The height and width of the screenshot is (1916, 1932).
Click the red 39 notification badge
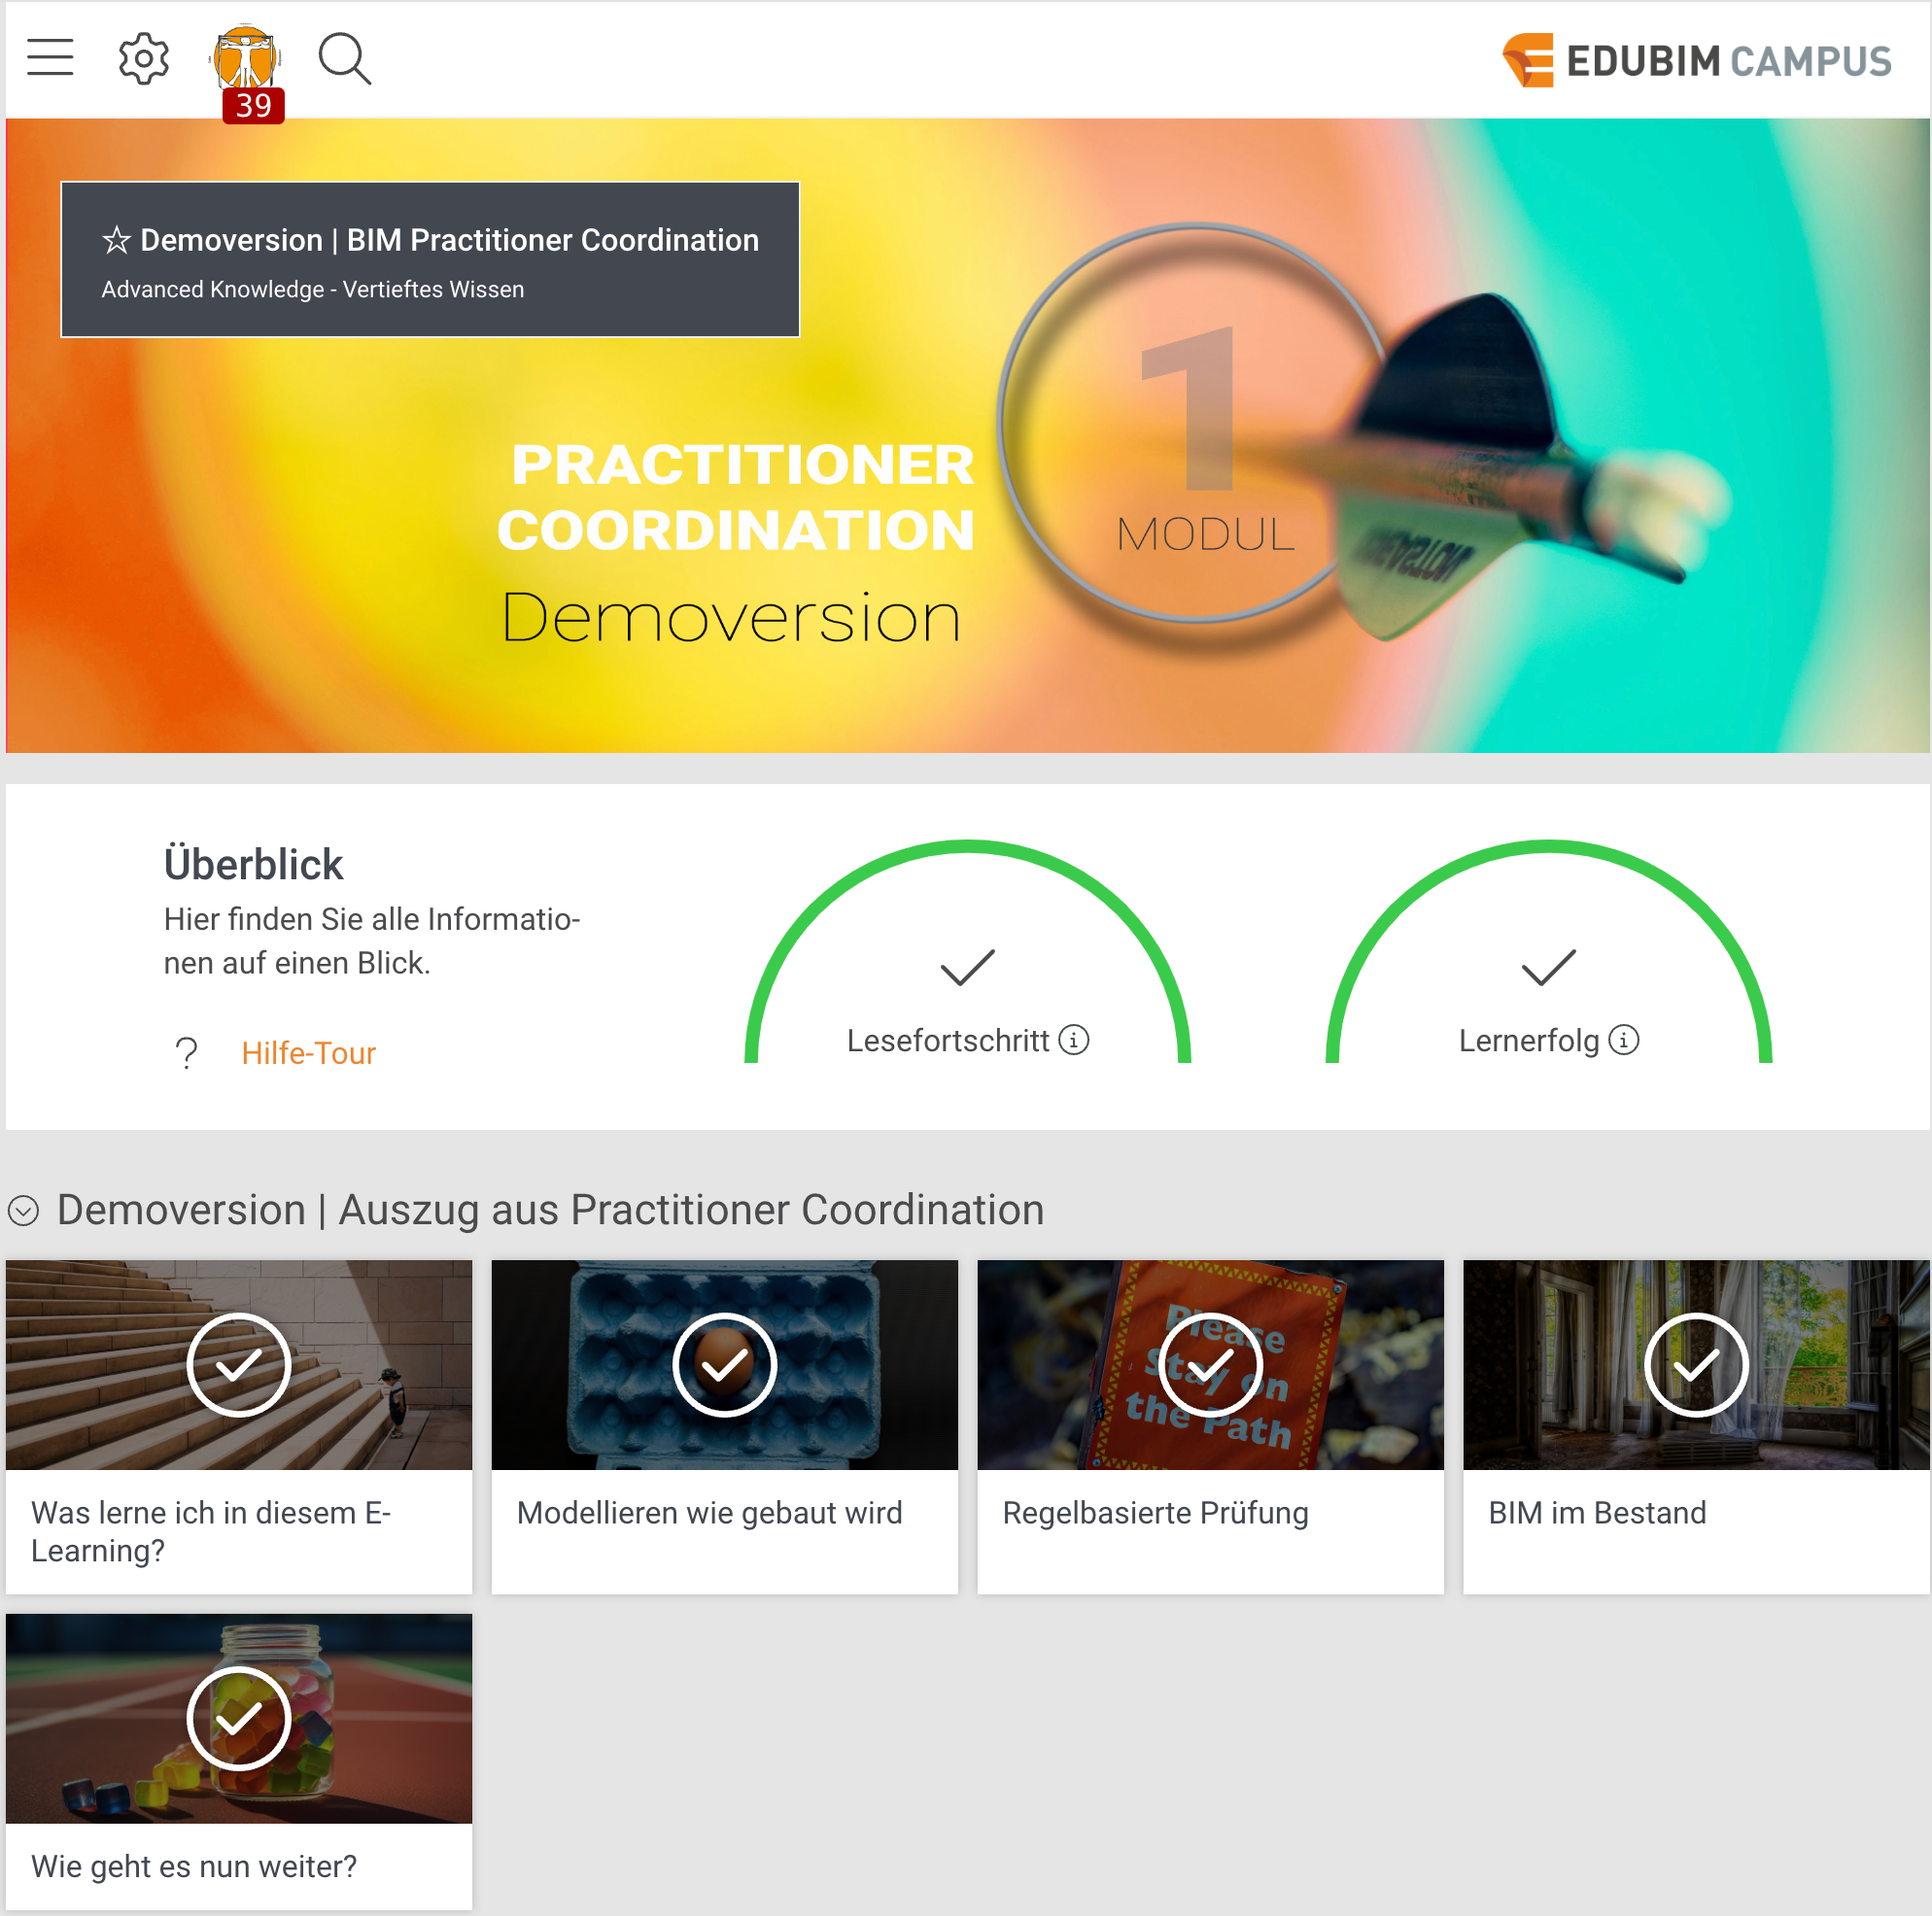tap(253, 106)
